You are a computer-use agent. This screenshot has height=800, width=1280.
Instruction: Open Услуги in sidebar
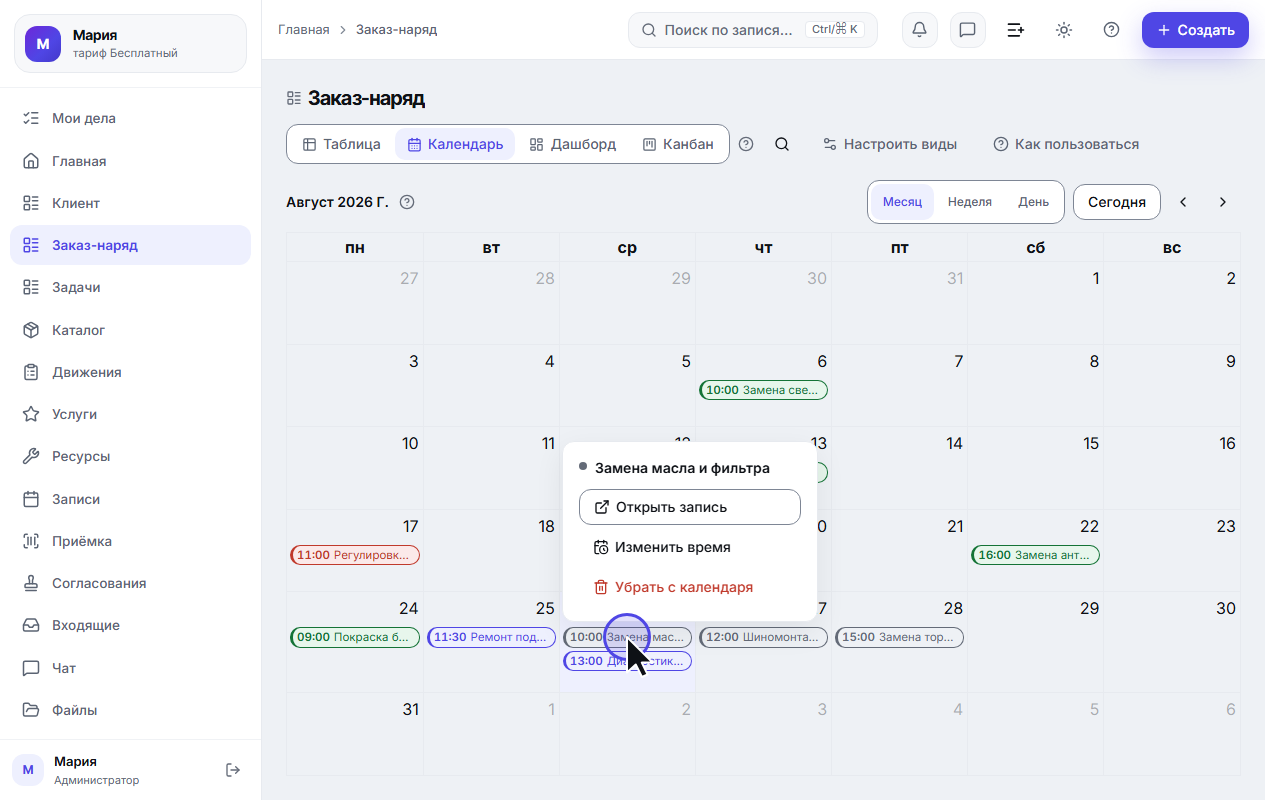click(130, 414)
